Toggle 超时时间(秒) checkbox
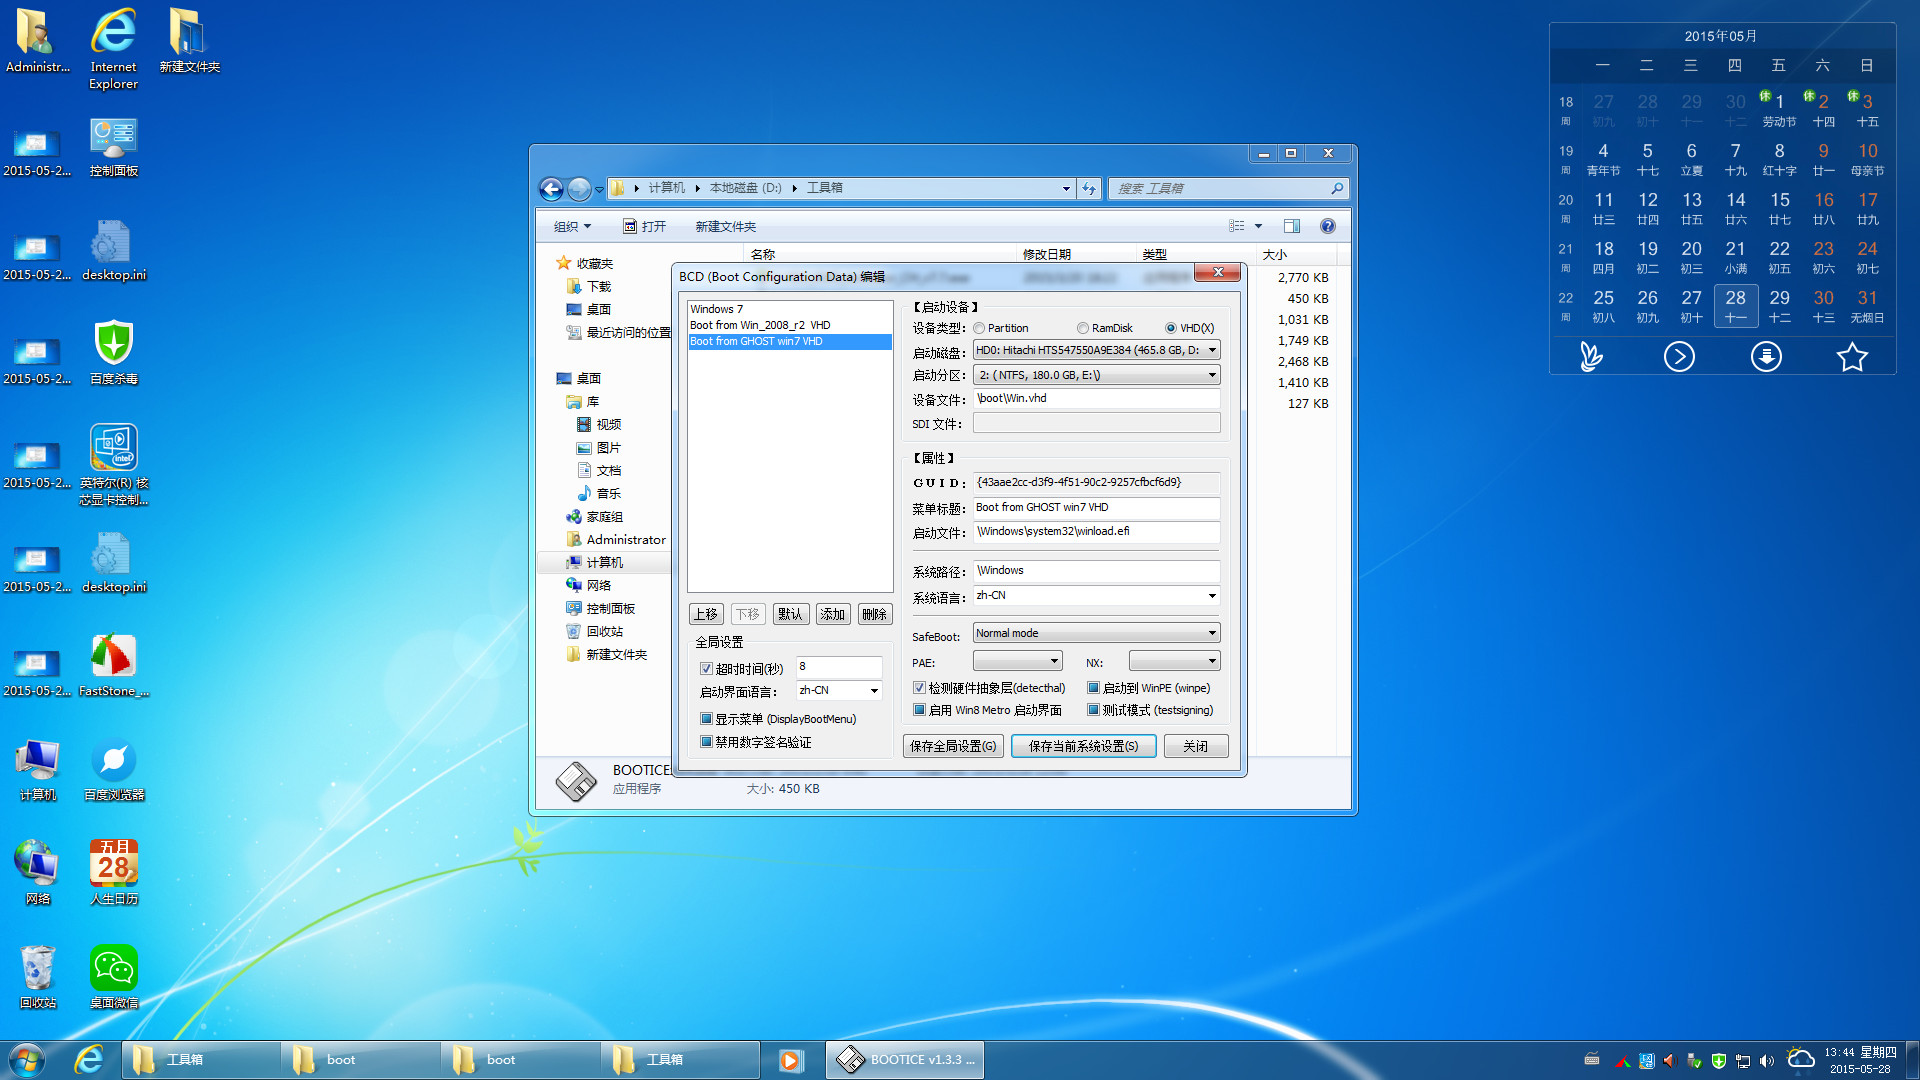The height and width of the screenshot is (1080, 1920). click(x=706, y=669)
